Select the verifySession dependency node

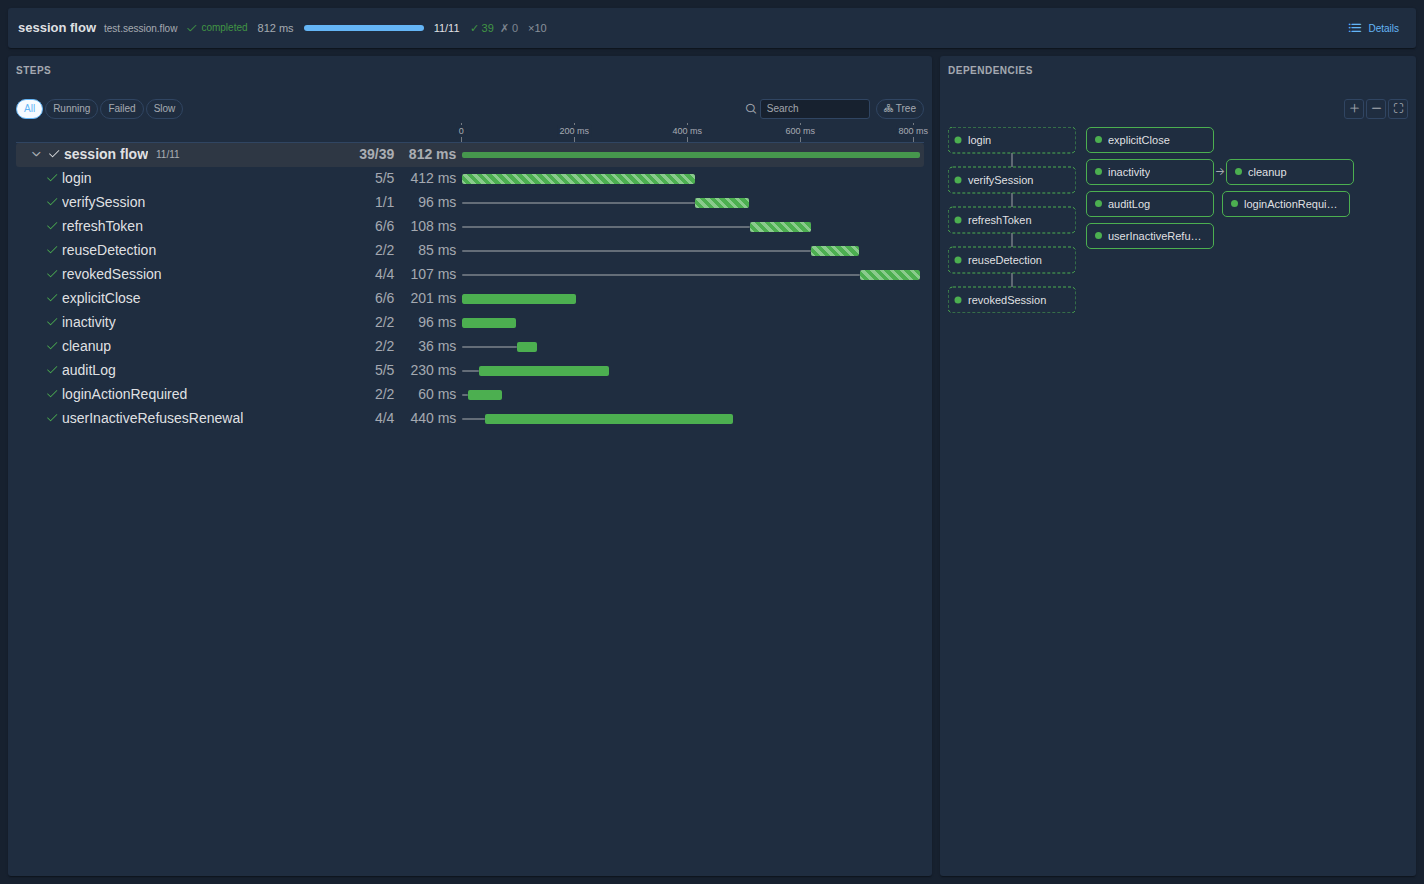[x=1012, y=180]
